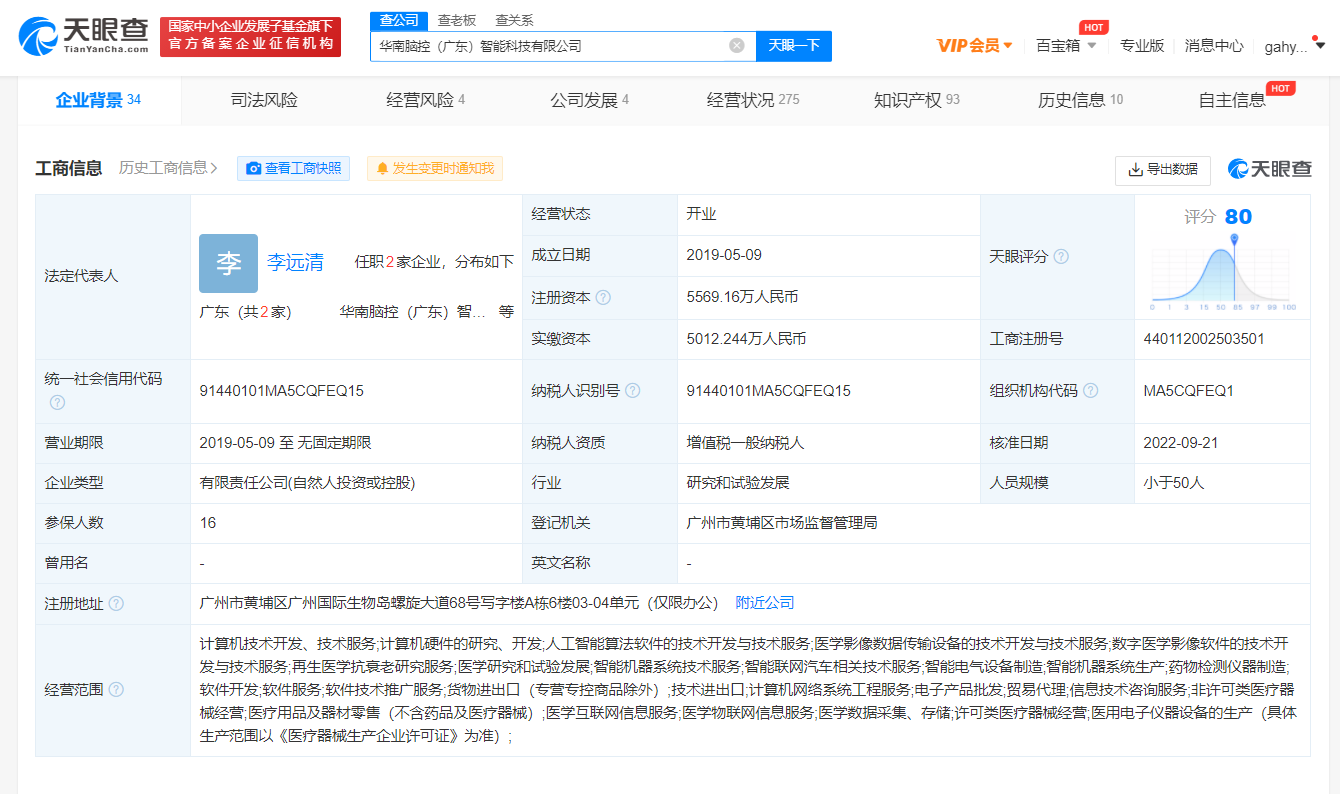The image size is (1340, 794).
Task: Switch to 查老板 search tab
Action: coord(457,20)
